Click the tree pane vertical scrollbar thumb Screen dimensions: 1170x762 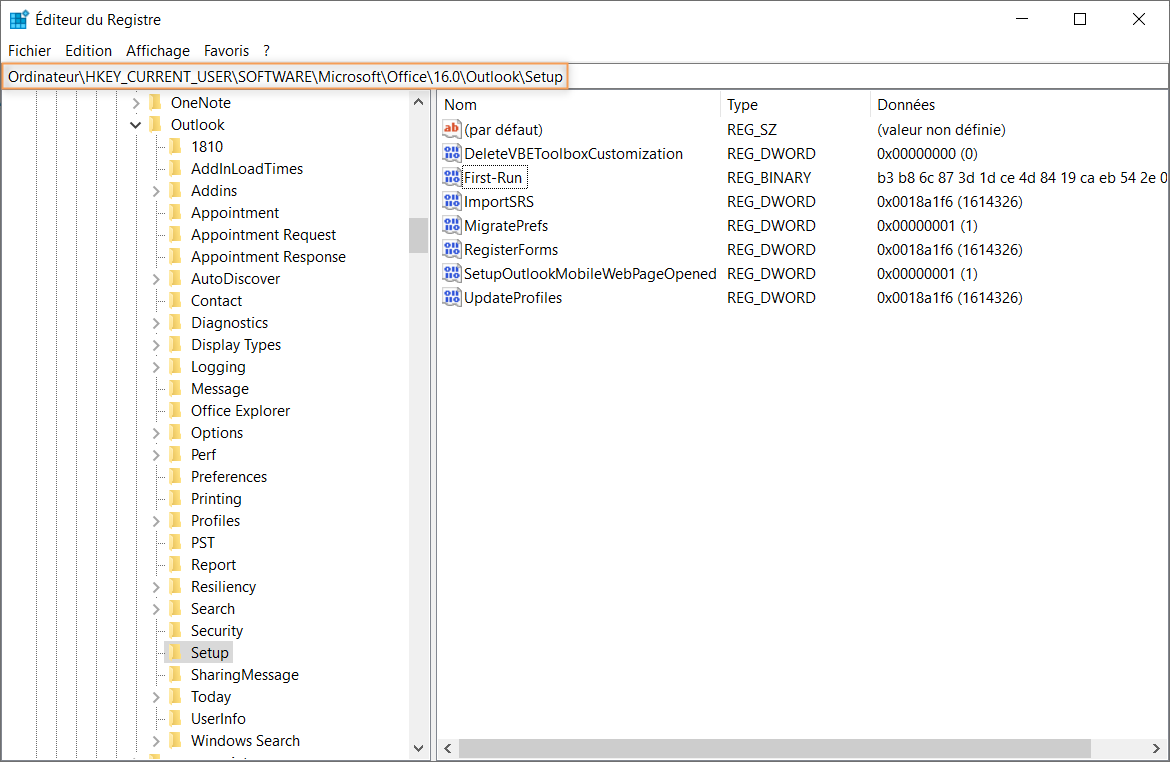coord(418,235)
